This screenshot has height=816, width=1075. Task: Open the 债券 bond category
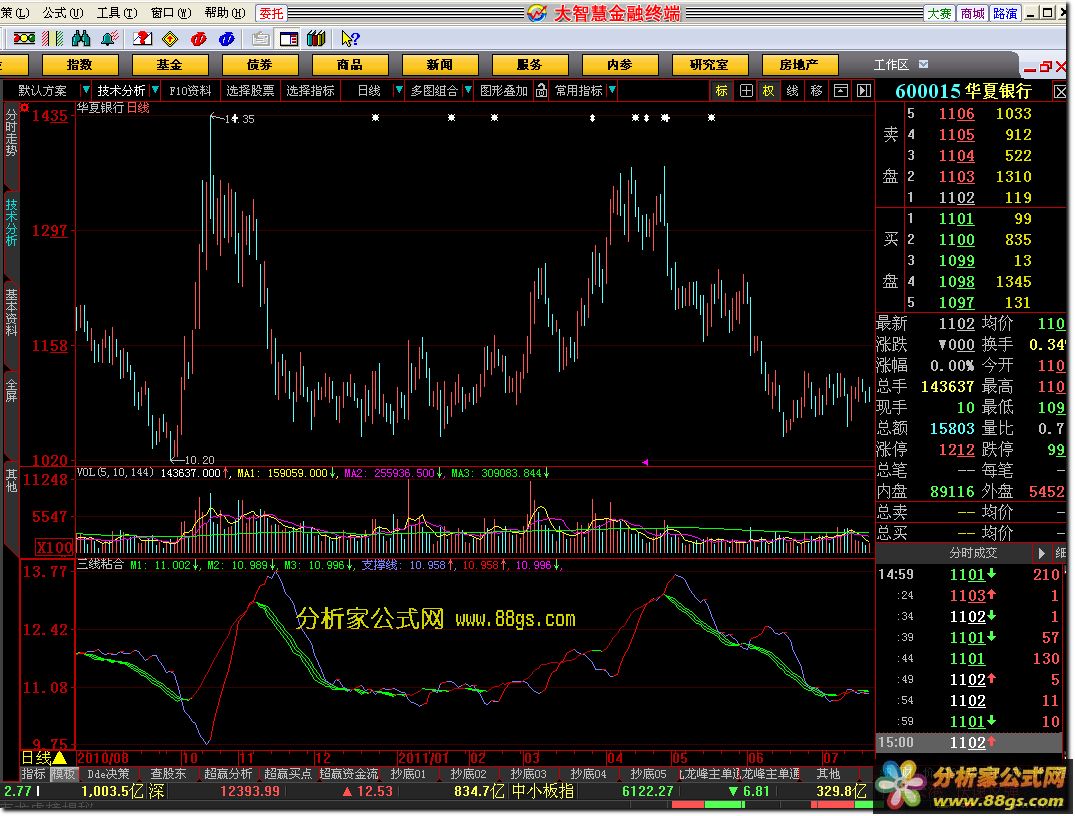[x=260, y=64]
